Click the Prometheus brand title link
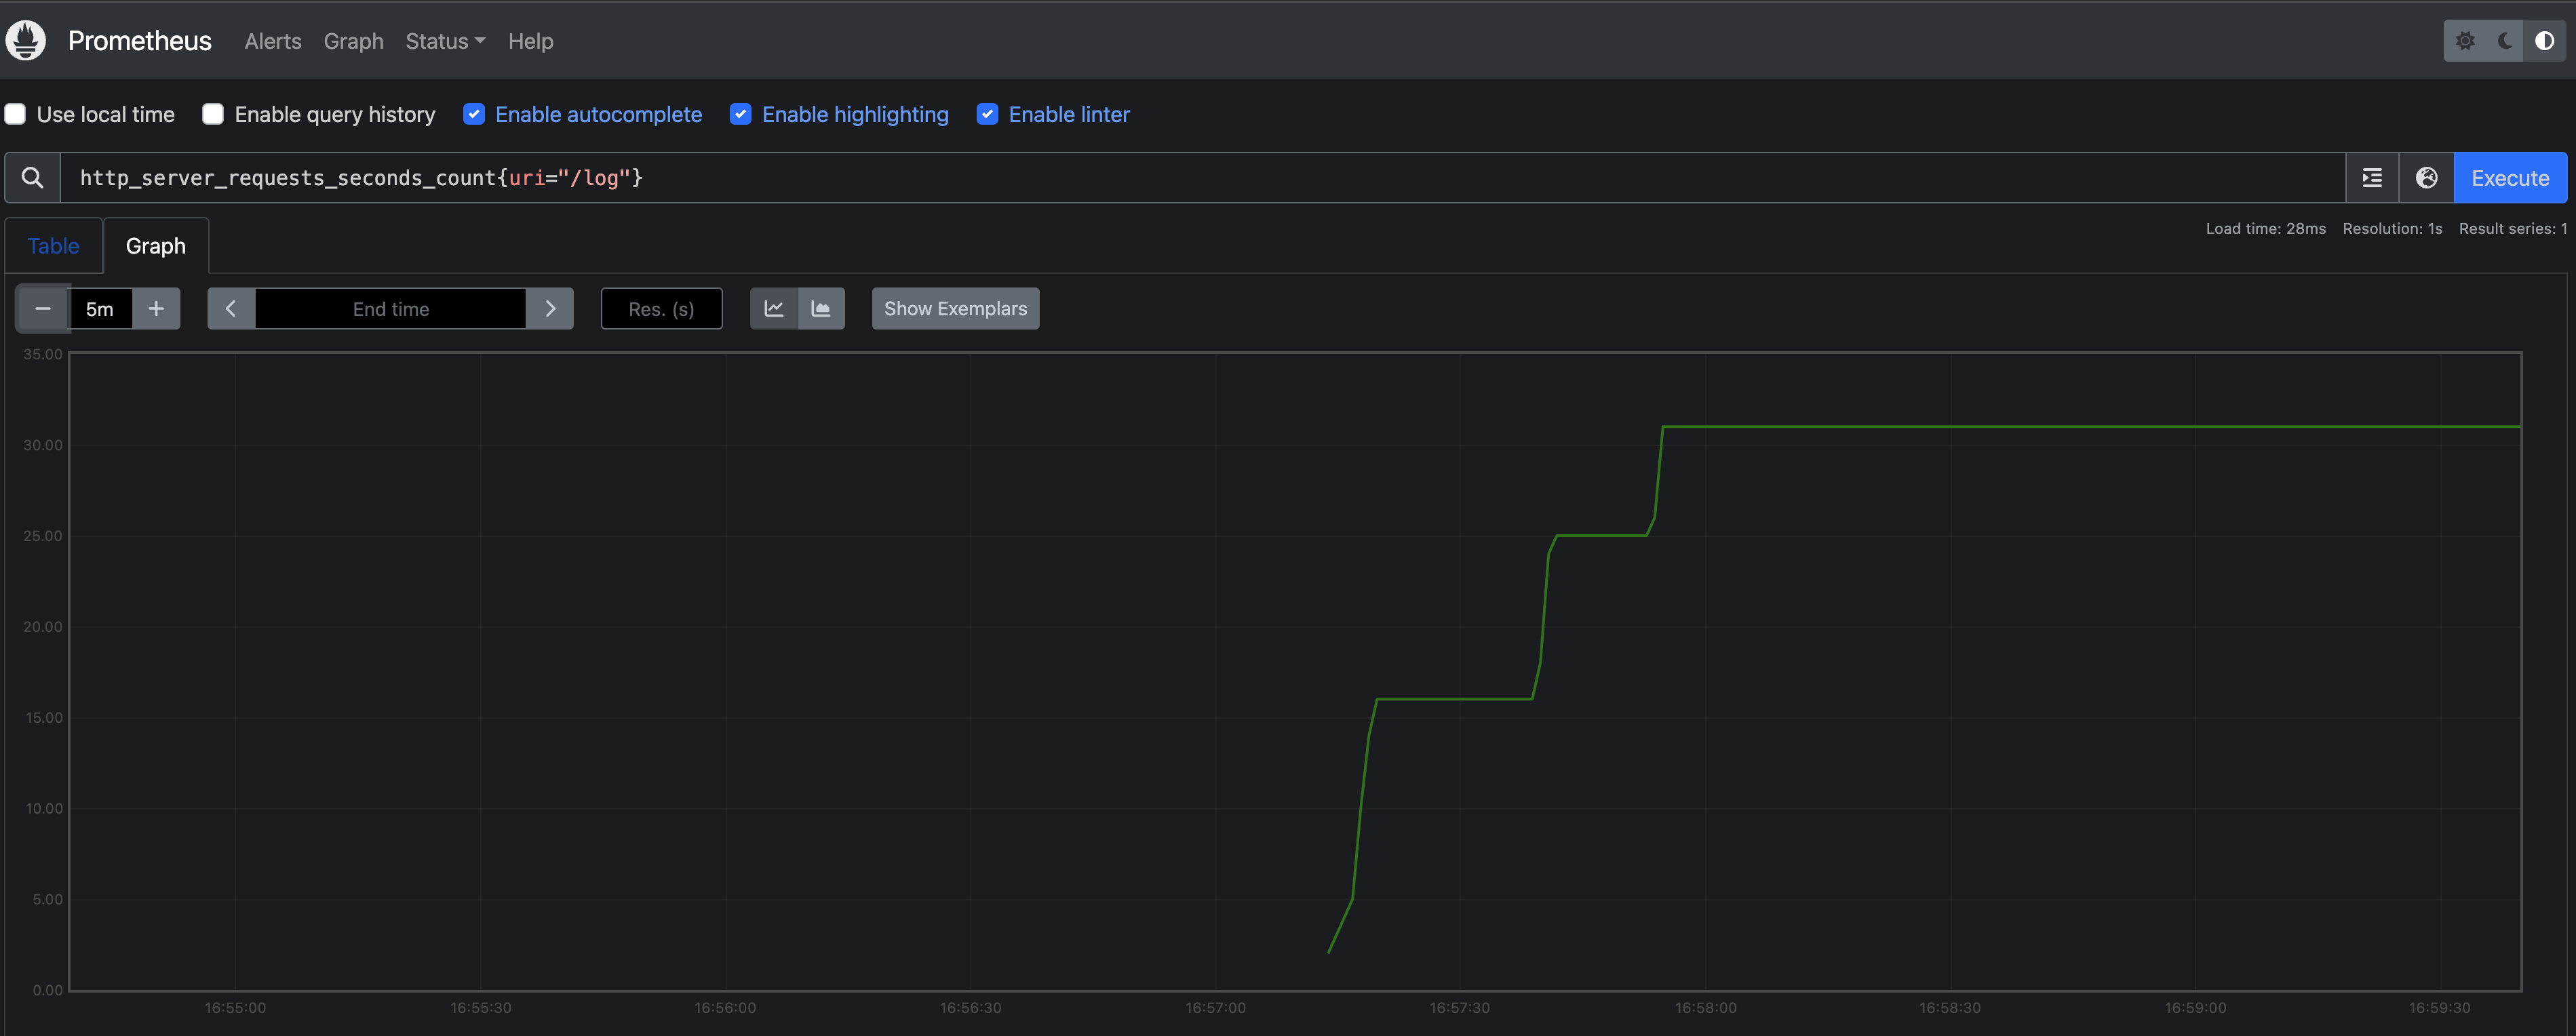The height and width of the screenshot is (1036, 2576). (x=140, y=41)
